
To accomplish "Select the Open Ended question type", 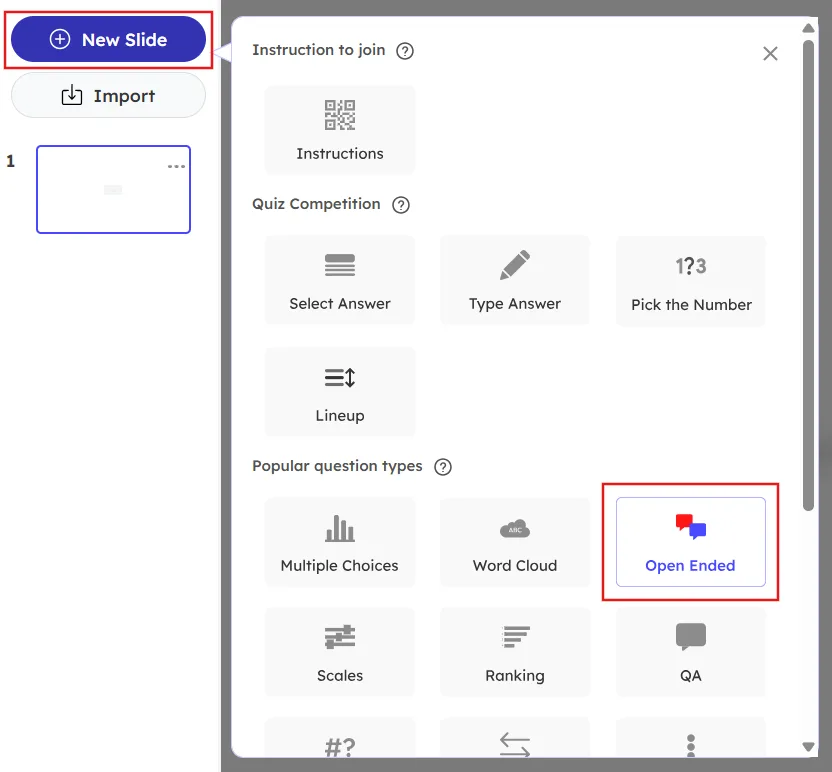I will tap(690, 541).
